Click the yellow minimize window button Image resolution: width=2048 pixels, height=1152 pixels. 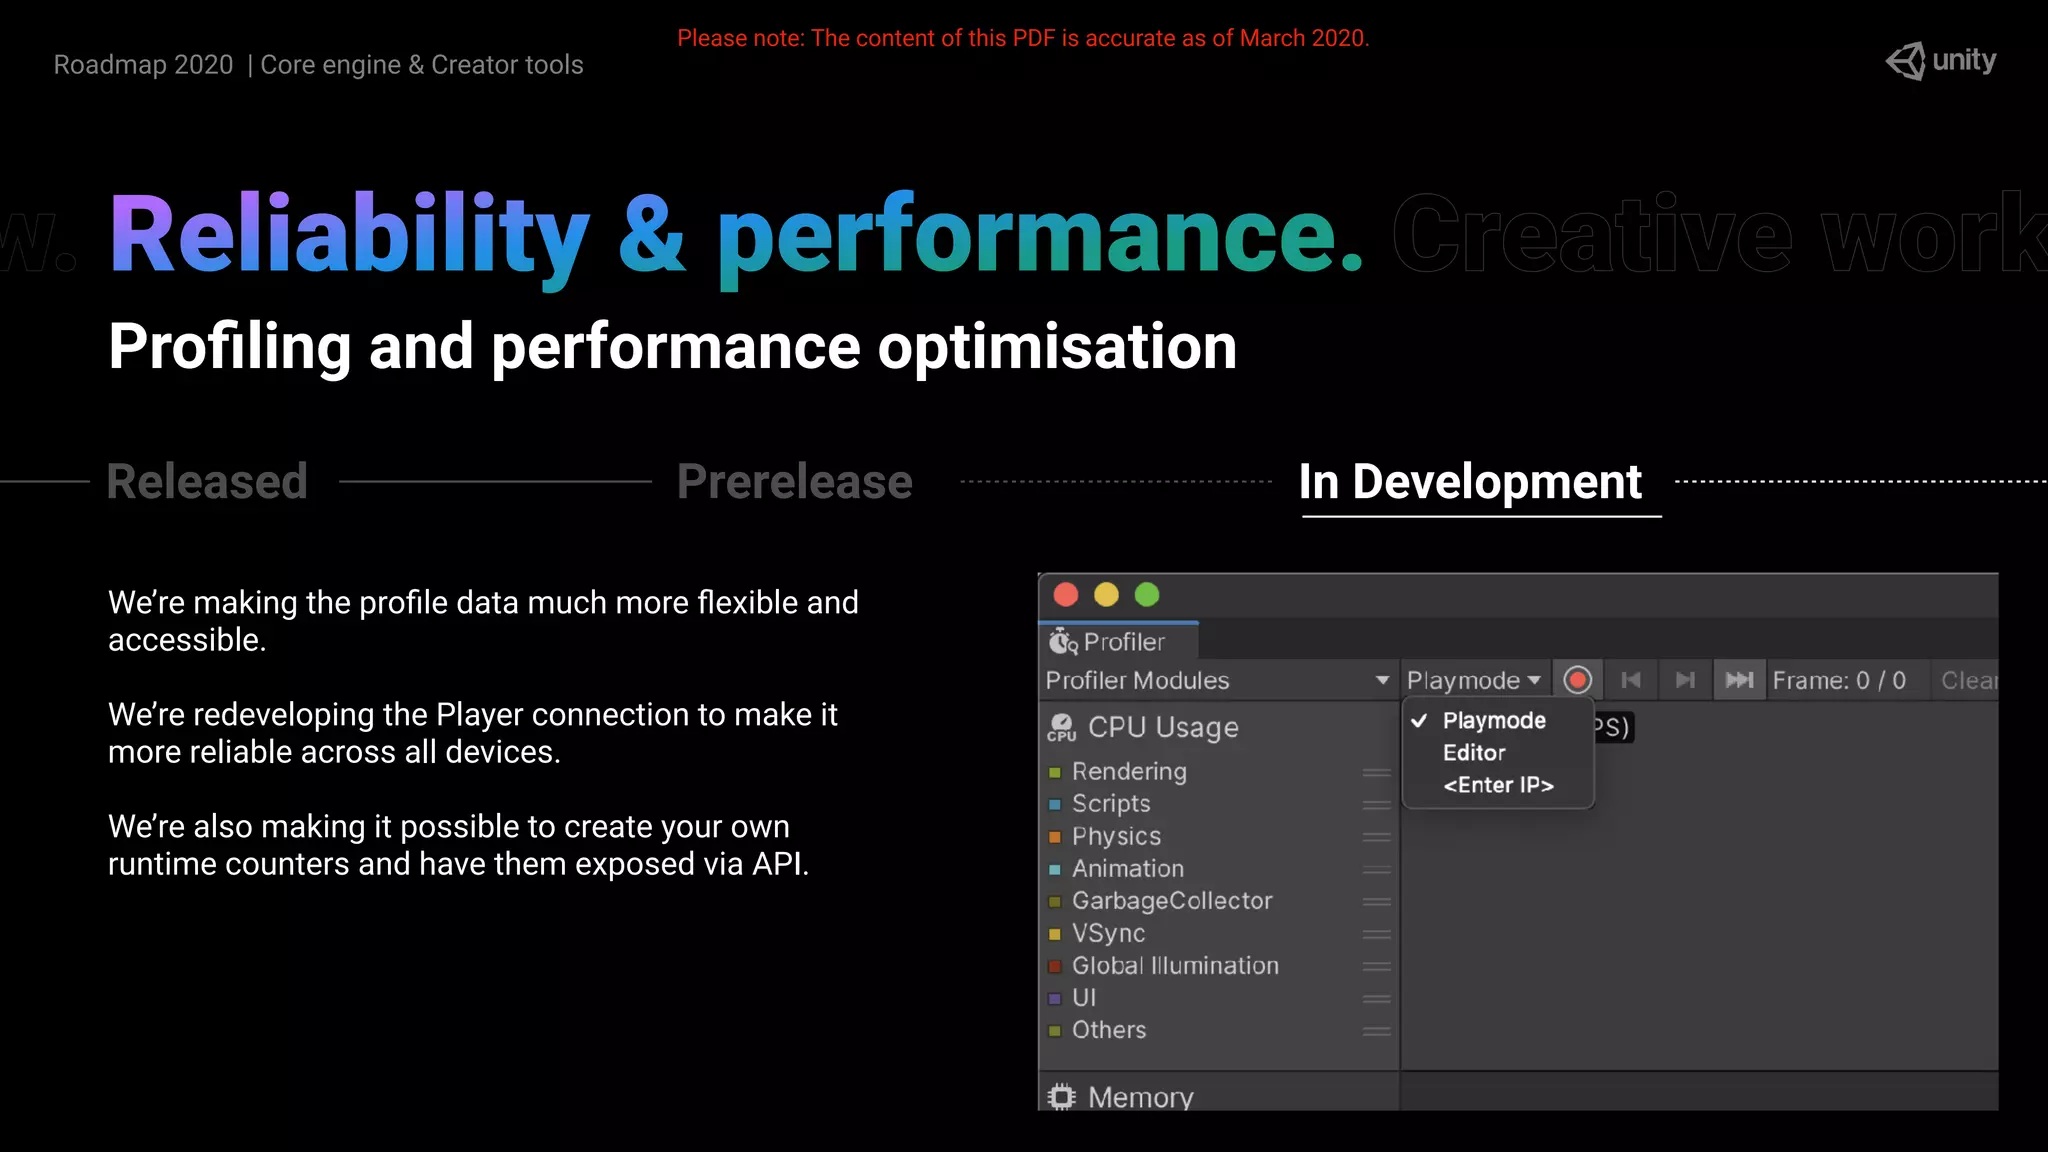click(x=1106, y=595)
